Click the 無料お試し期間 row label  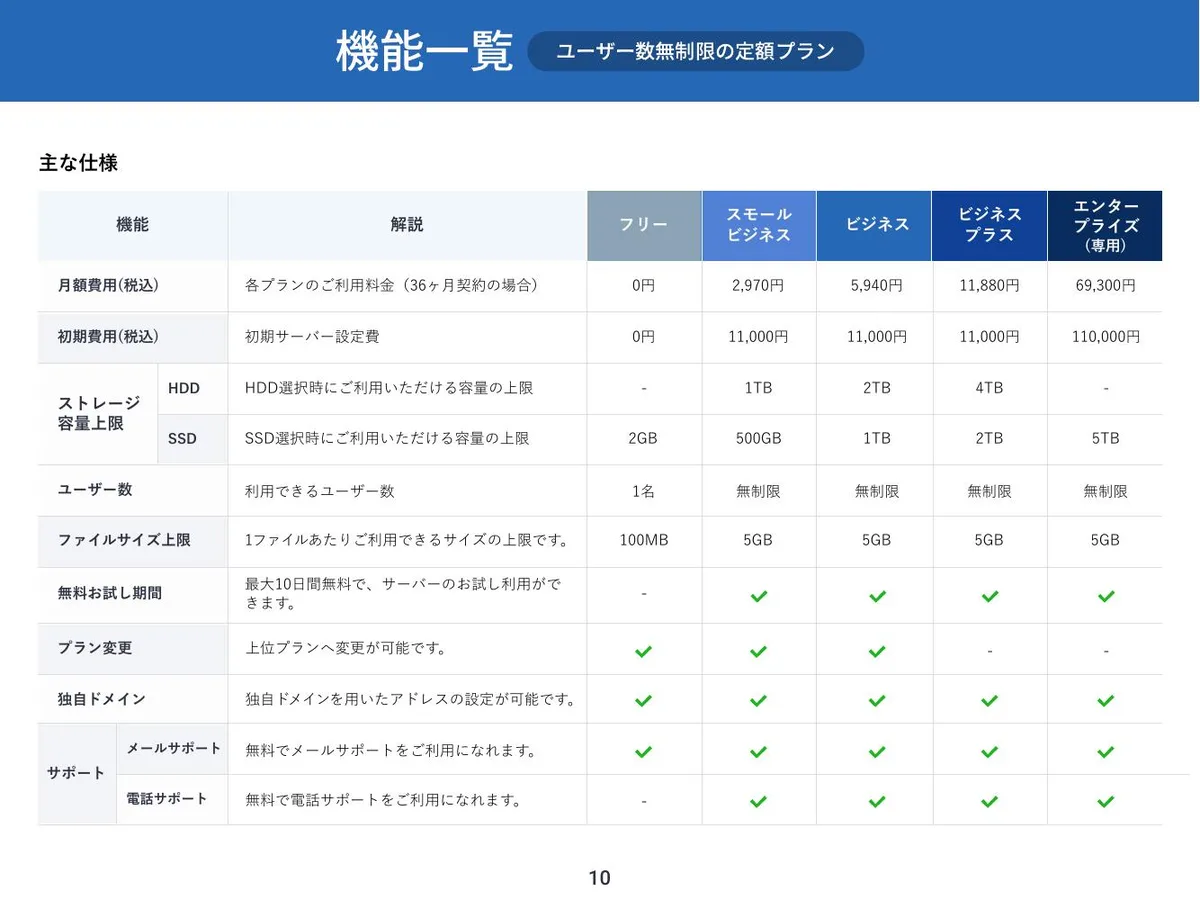[x=110, y=593]
